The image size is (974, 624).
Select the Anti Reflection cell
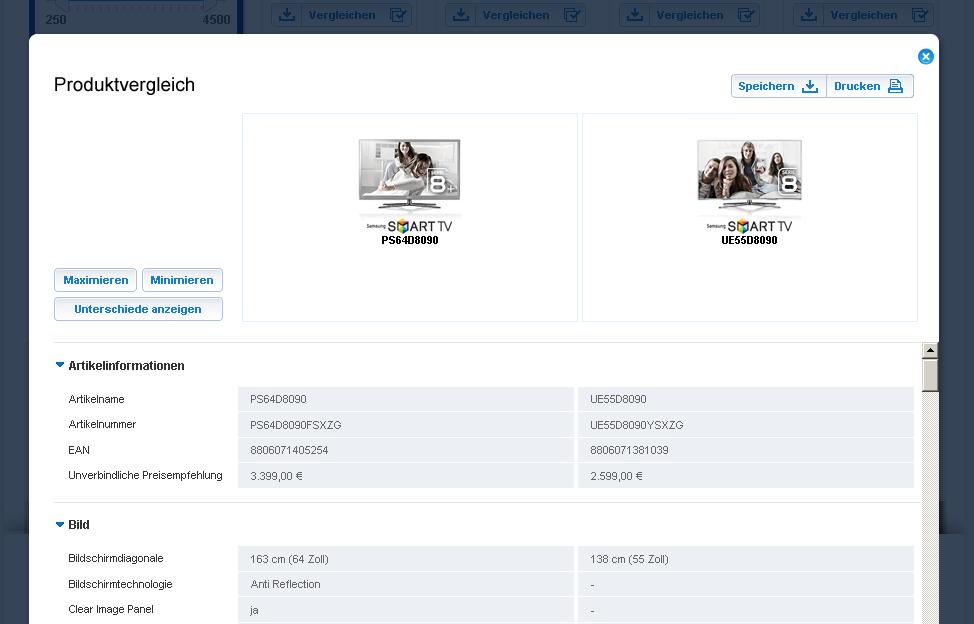(406, 584)
